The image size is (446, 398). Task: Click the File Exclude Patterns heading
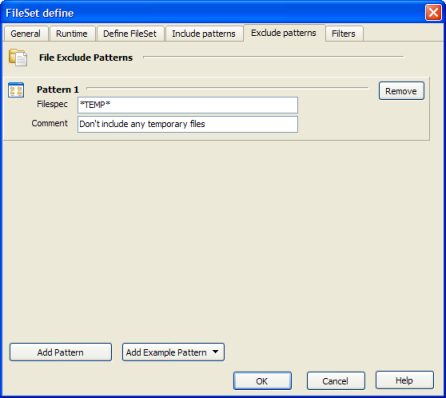(86, 58)
